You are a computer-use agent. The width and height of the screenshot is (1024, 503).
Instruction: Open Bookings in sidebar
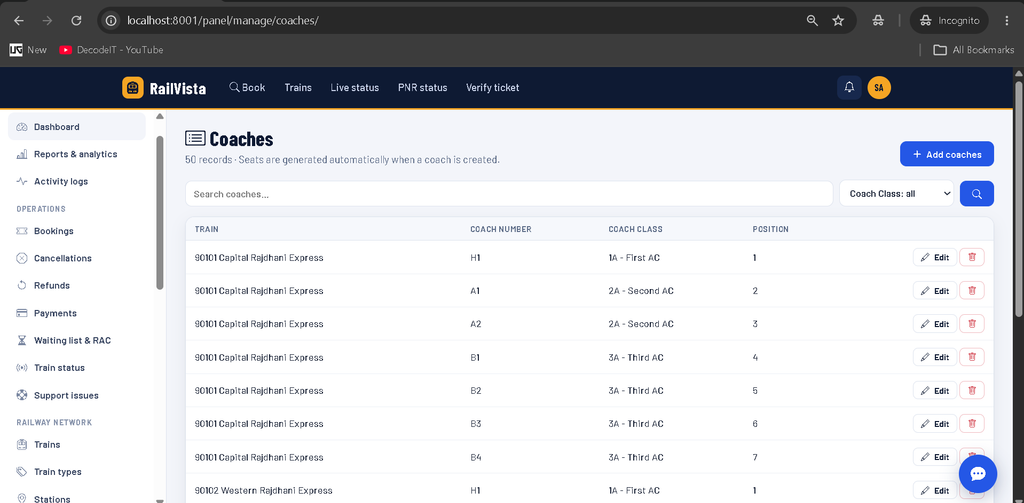[76, 231]
